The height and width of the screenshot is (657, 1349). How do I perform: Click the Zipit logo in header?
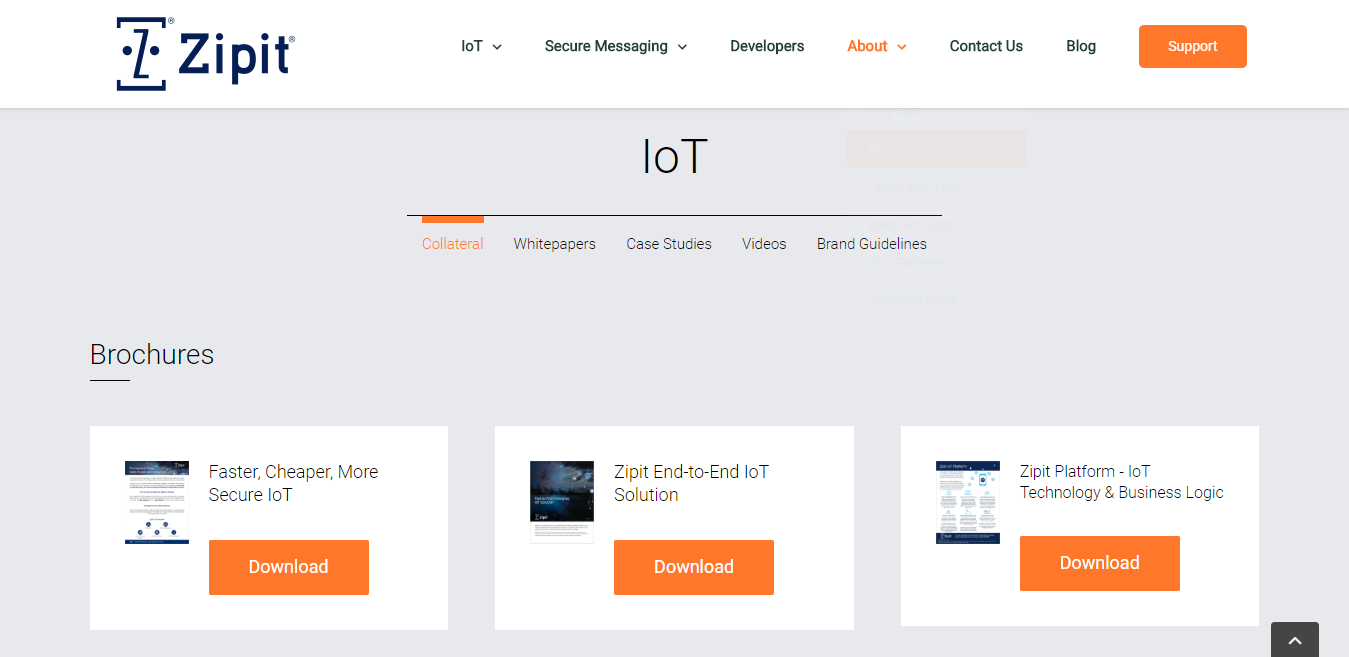(x=205, y=54)
